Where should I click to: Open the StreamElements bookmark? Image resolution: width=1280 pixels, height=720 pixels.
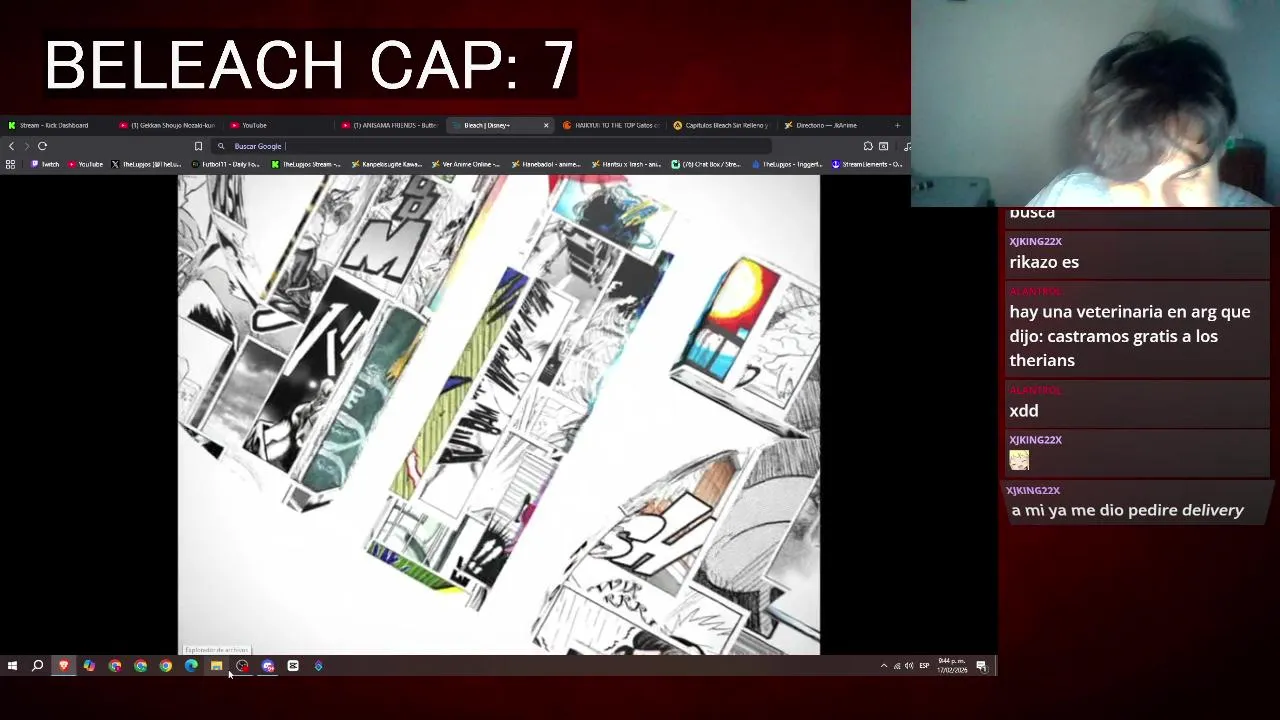[x=867, y=164]
